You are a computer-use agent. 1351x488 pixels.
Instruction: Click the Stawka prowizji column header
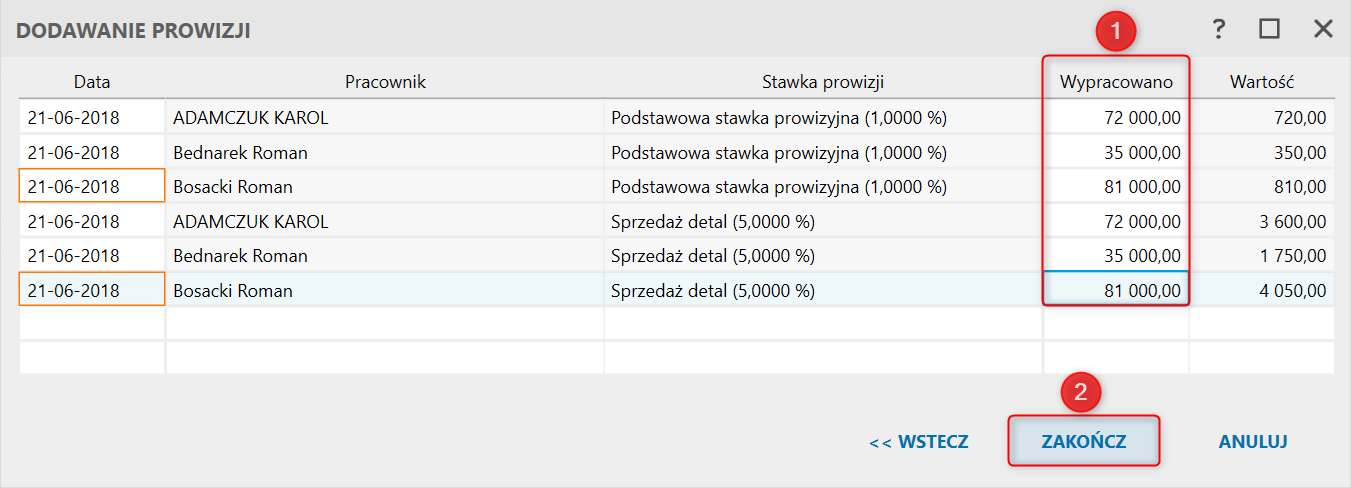(823, 82)
